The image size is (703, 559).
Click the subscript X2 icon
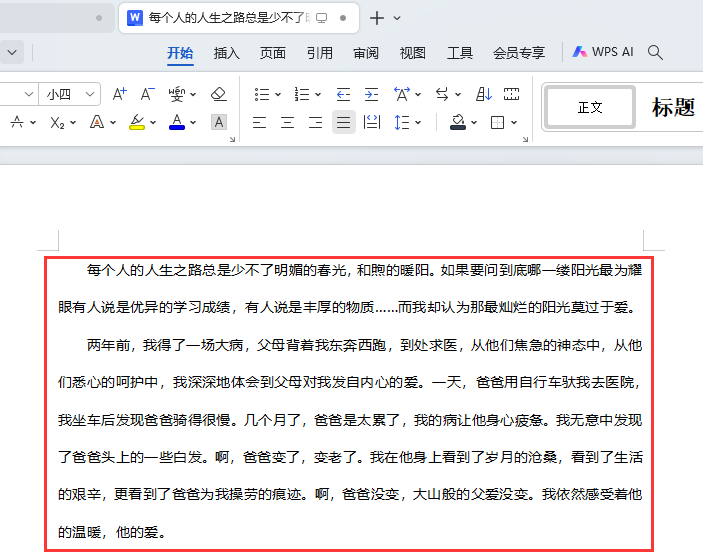click(57, 122)
